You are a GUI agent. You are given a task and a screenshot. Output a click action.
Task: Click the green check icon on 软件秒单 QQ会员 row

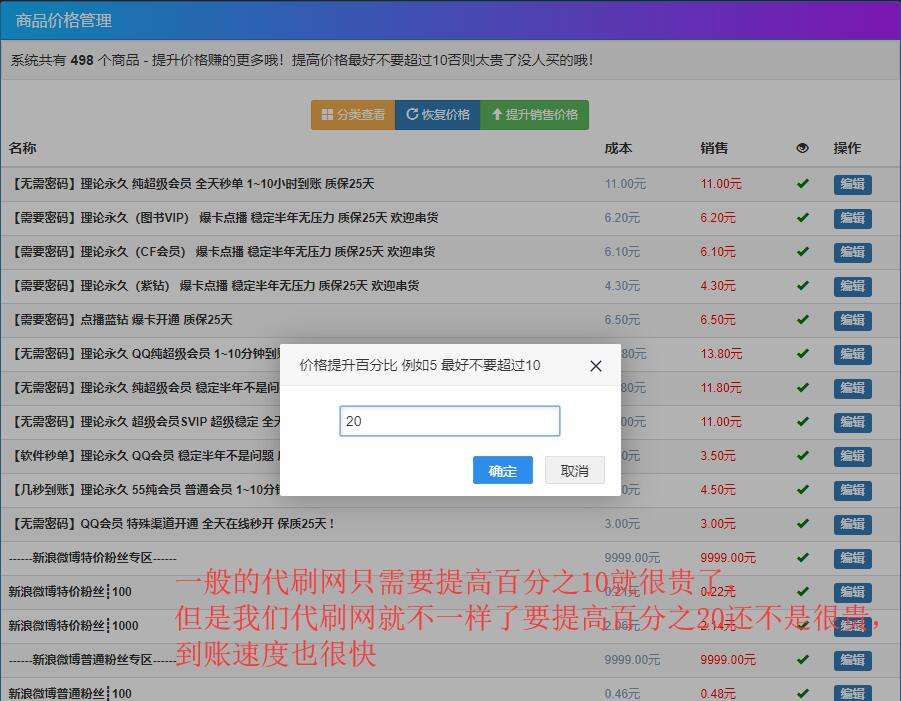[803, 456]
